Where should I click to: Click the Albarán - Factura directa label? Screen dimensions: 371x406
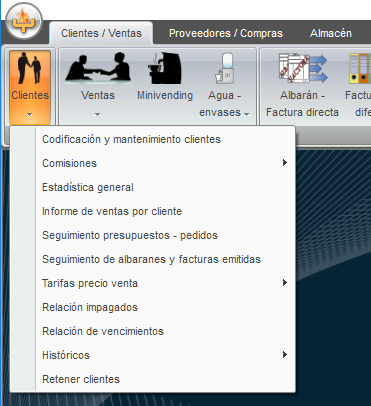pos(302,104)
